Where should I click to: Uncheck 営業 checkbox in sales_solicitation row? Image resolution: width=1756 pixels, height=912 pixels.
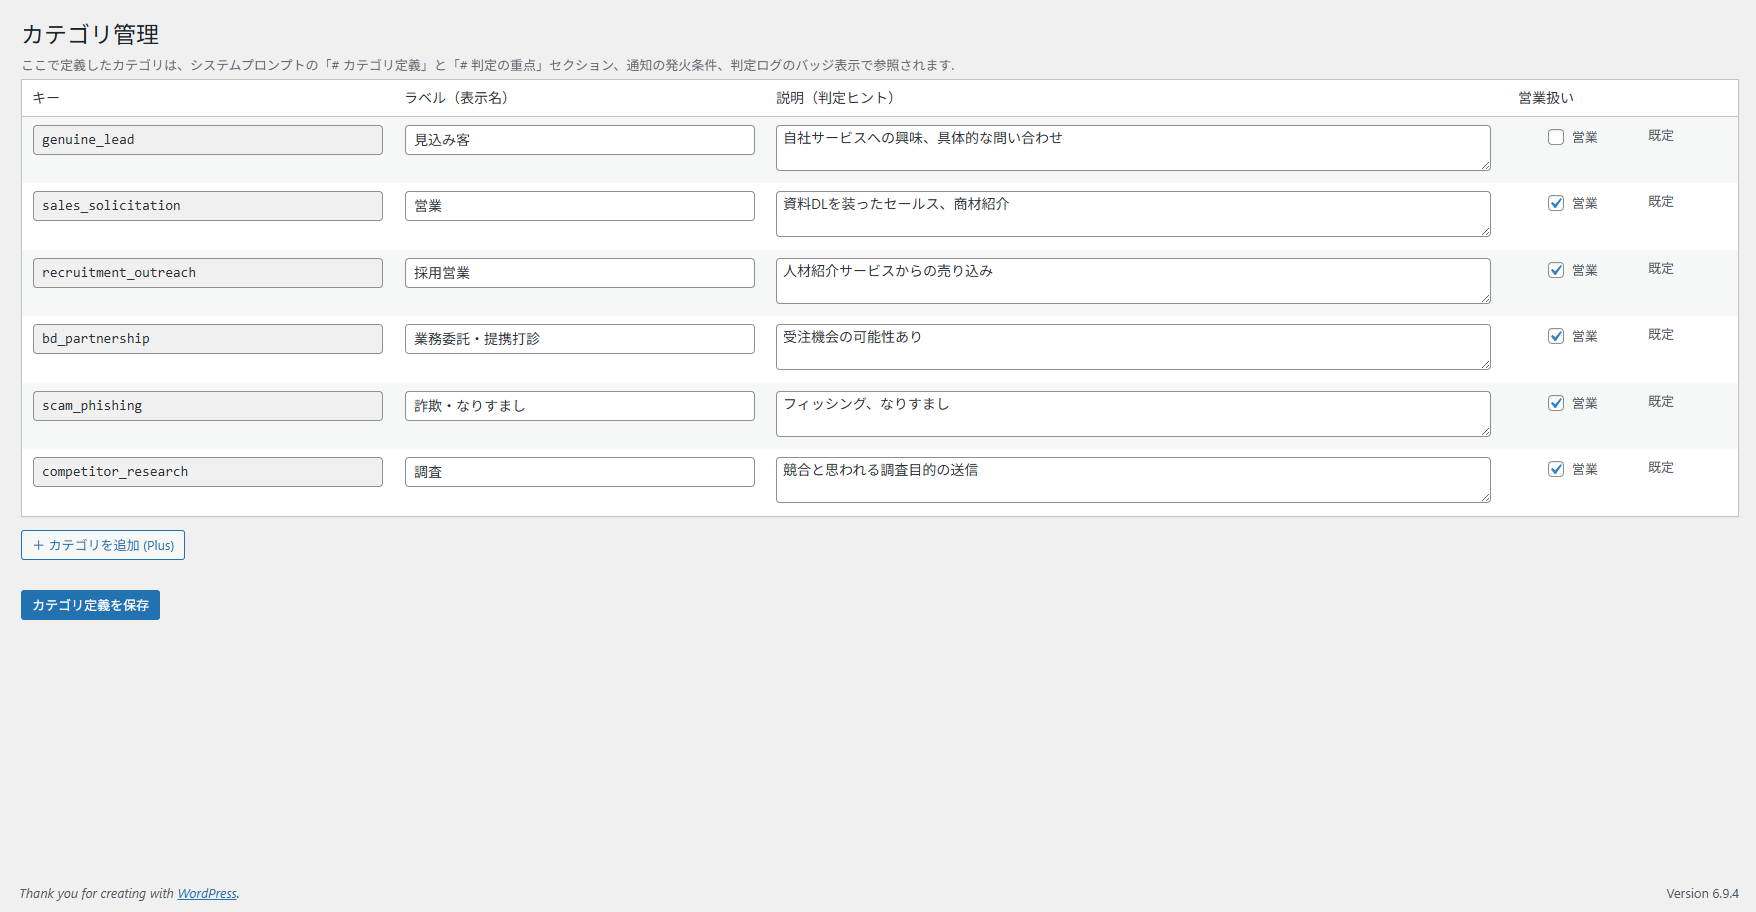[x=1556, y=203]
